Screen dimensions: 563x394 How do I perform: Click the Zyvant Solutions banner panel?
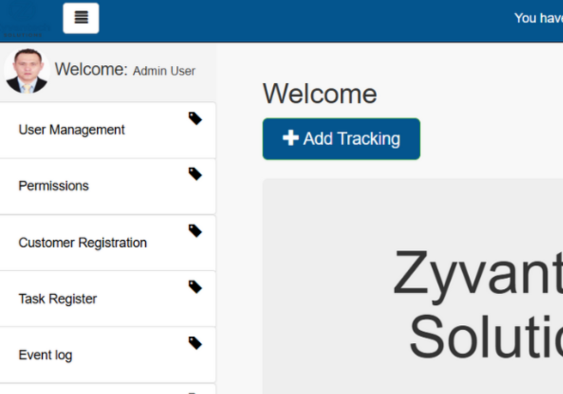click(x=413, y=286)
